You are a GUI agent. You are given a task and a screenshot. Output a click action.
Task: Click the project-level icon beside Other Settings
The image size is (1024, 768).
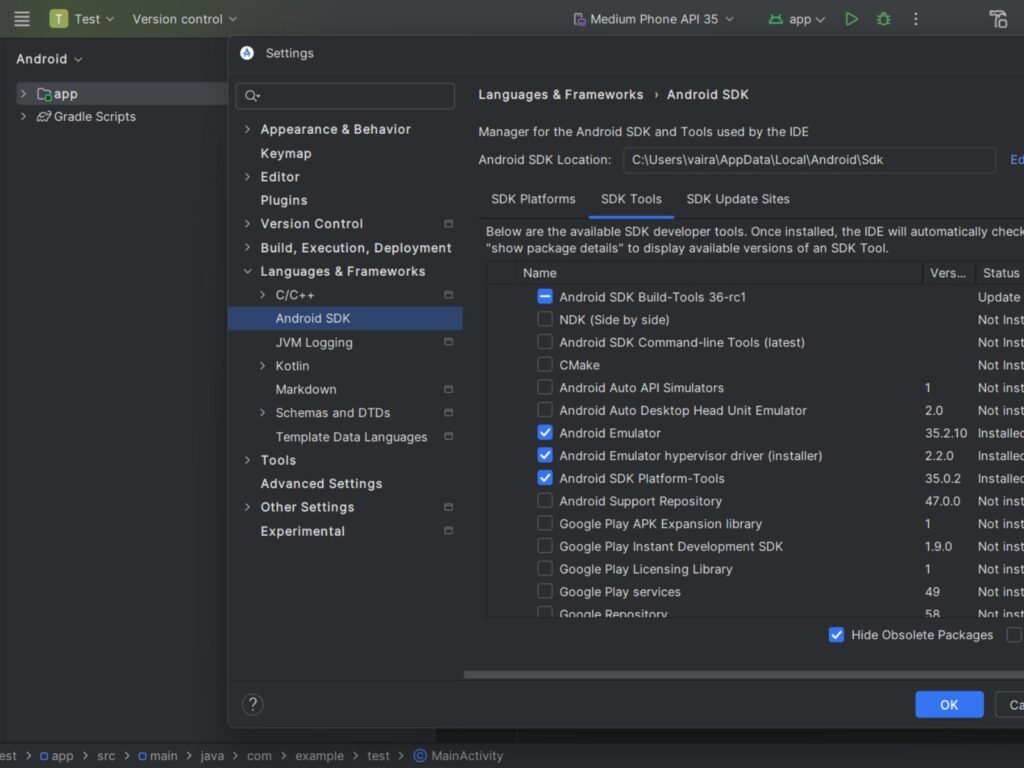[449, 507]
